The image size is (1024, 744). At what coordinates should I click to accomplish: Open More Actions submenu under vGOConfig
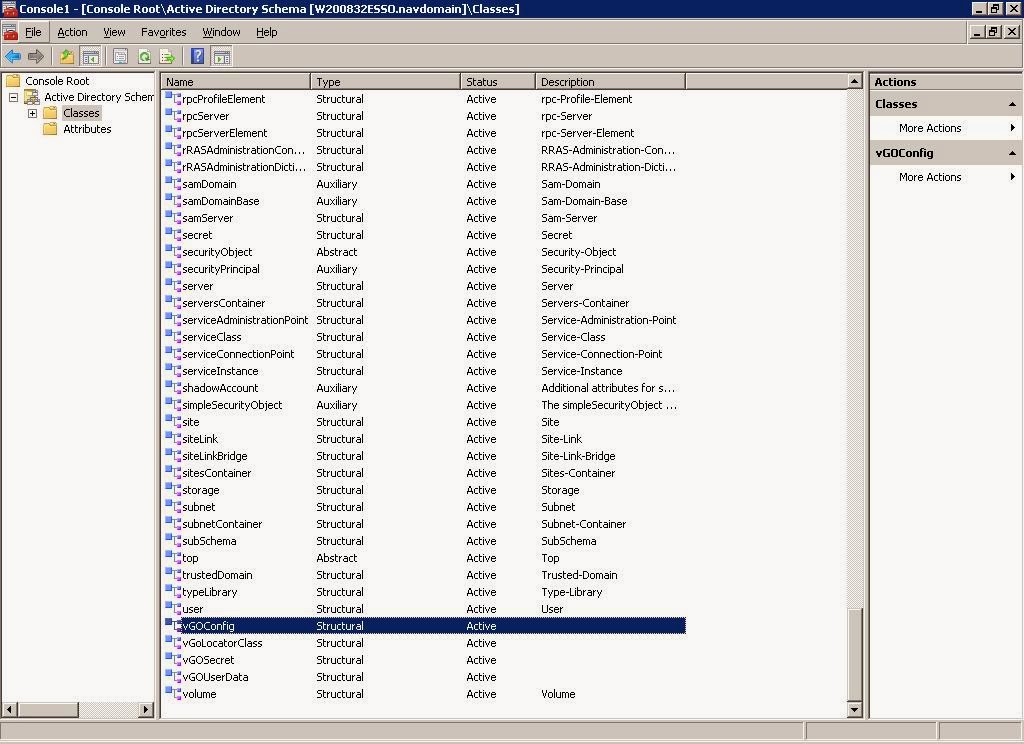(x=946, y=177)
